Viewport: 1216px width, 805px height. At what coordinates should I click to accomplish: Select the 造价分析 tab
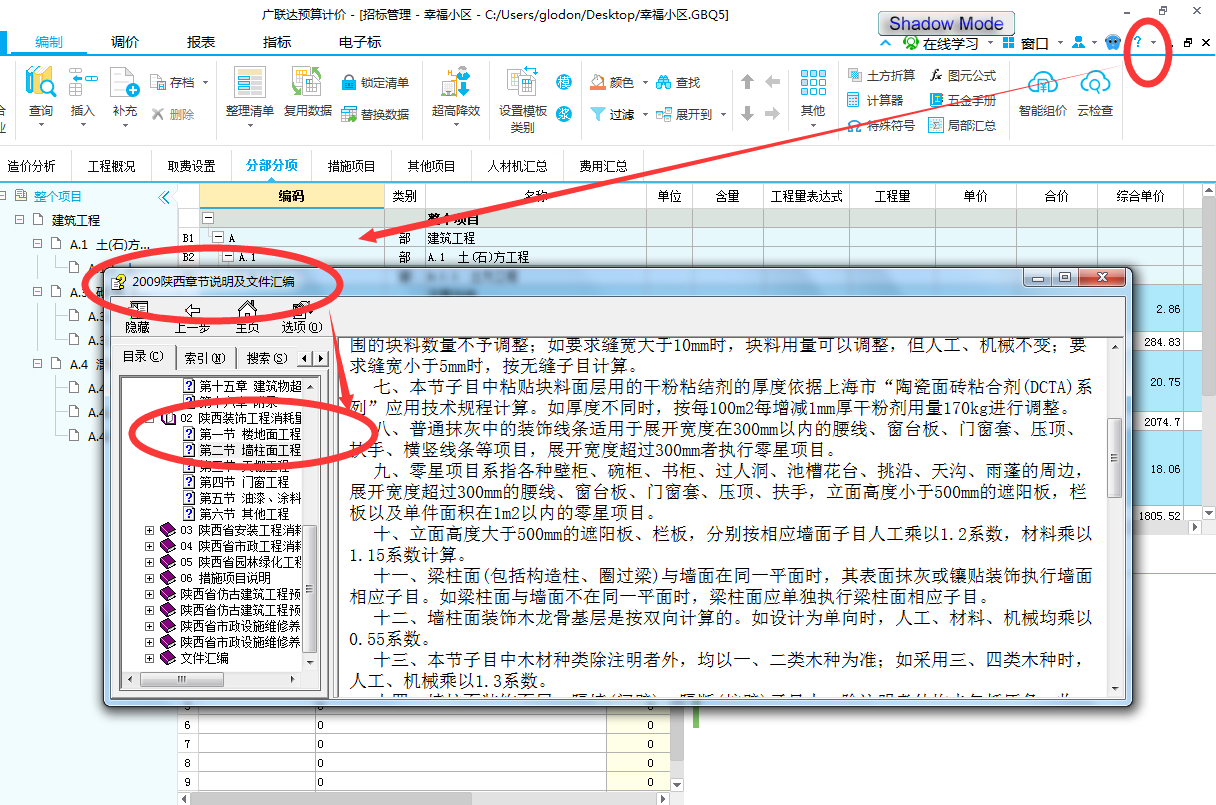click(32, 166)
